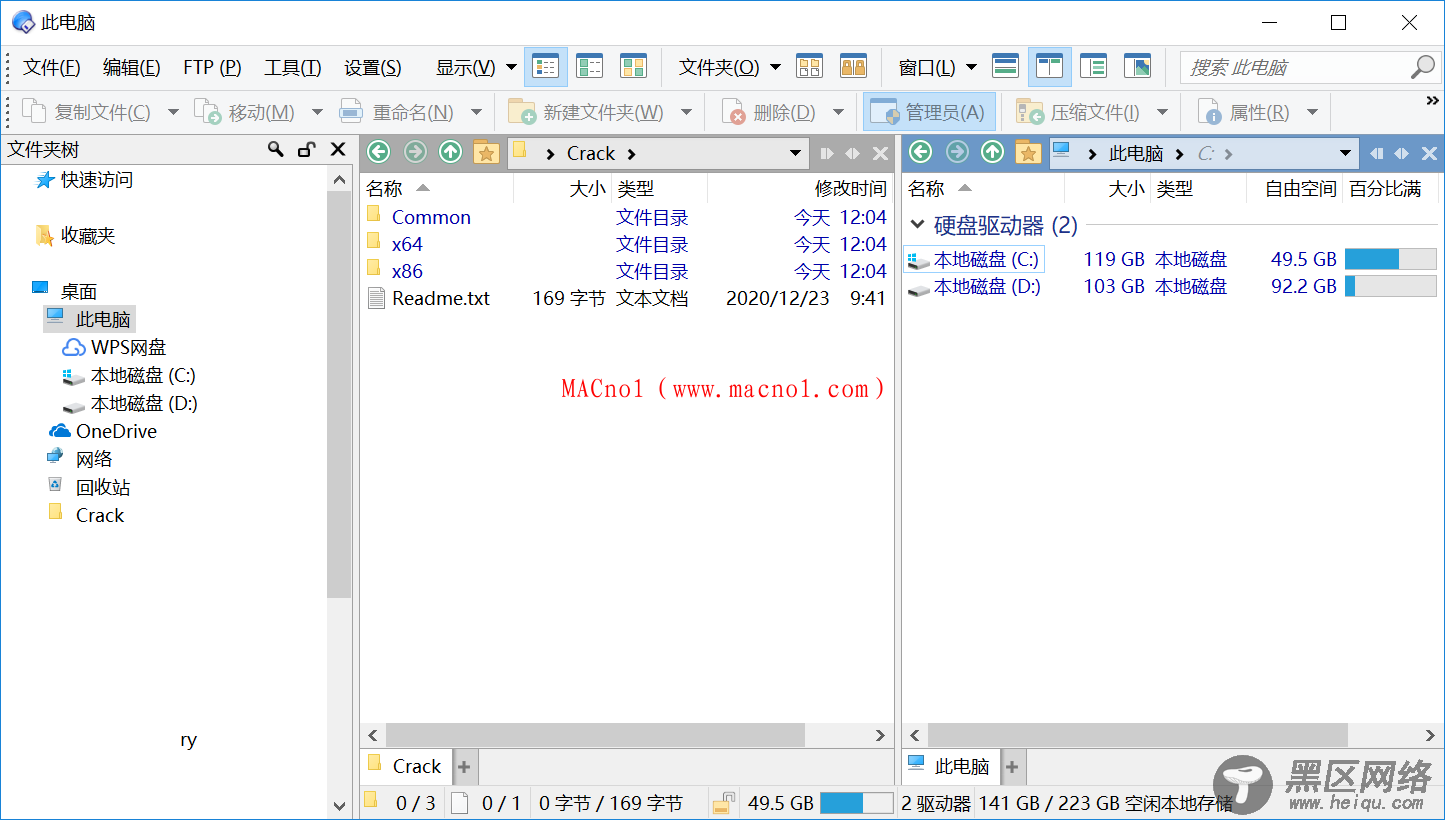Screen dimensions: 1445x820
Task: Expand the Crack path address dropdown
Action: (x=795, y=153)
